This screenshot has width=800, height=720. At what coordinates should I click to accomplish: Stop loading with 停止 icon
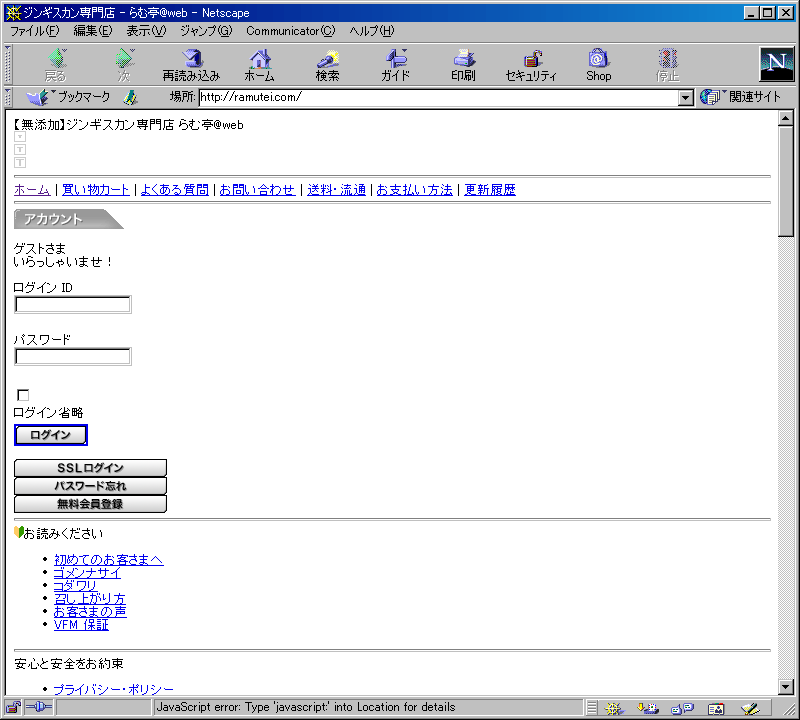click(667, 65)
